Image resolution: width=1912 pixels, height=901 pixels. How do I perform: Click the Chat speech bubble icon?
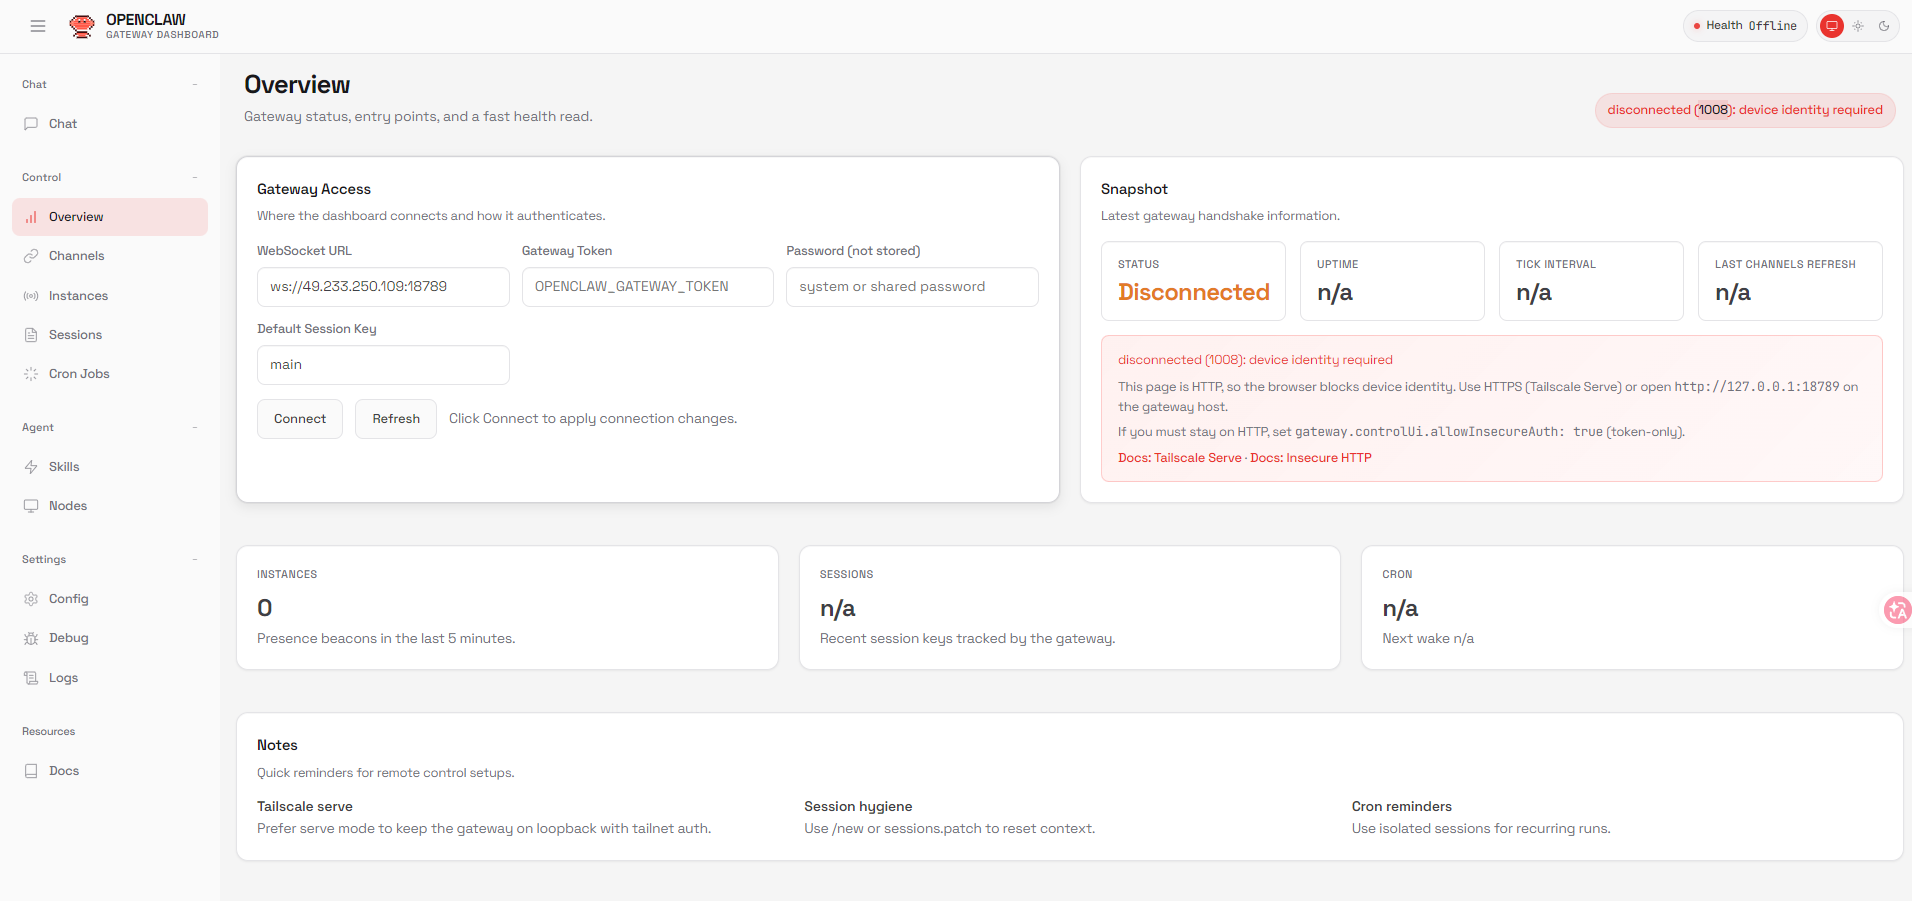[31, 124]
